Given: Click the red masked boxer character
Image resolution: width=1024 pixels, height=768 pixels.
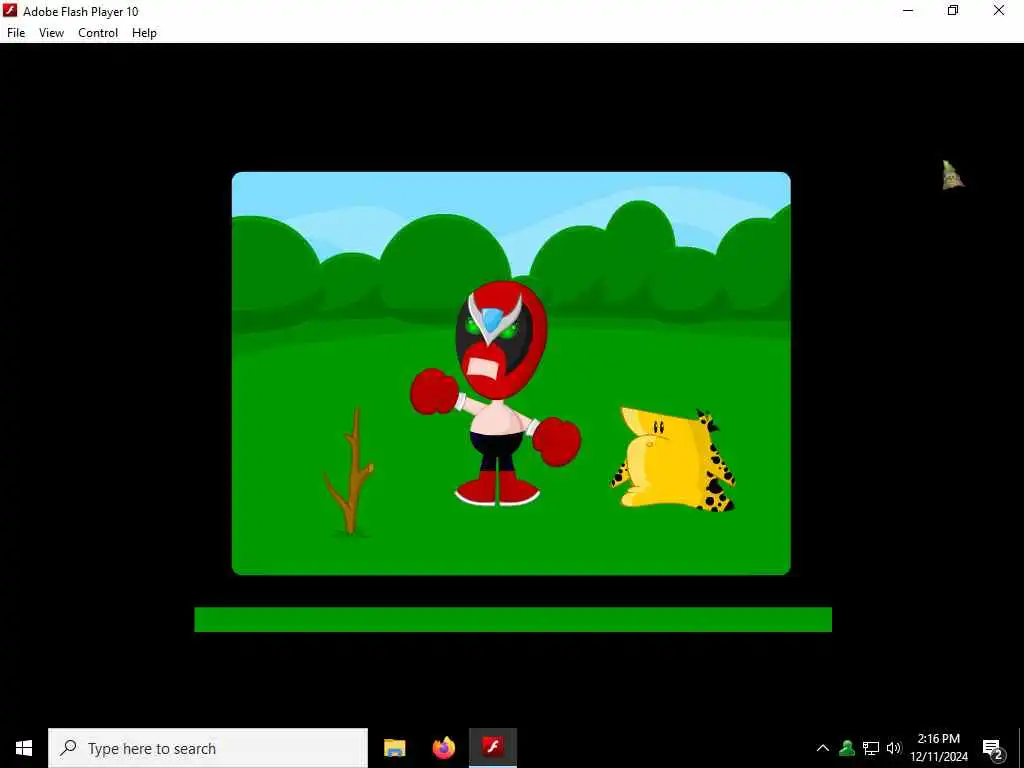Looking at the screenshot, I should 496,394.
